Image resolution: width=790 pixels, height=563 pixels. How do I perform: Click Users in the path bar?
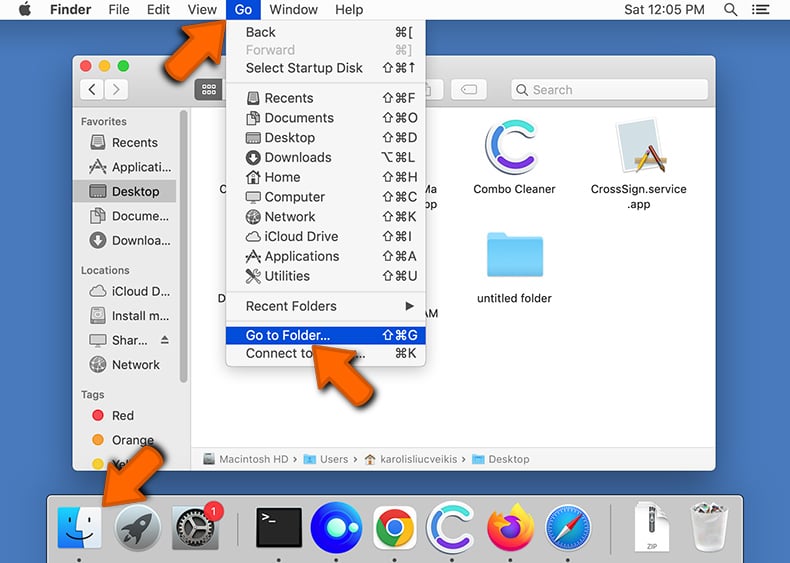tap(326, 459)
